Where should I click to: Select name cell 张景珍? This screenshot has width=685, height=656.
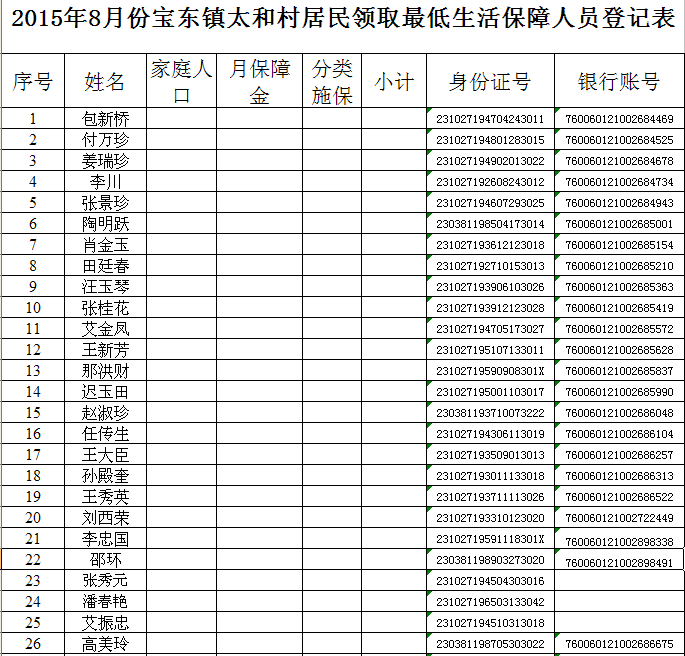(105, 202)
